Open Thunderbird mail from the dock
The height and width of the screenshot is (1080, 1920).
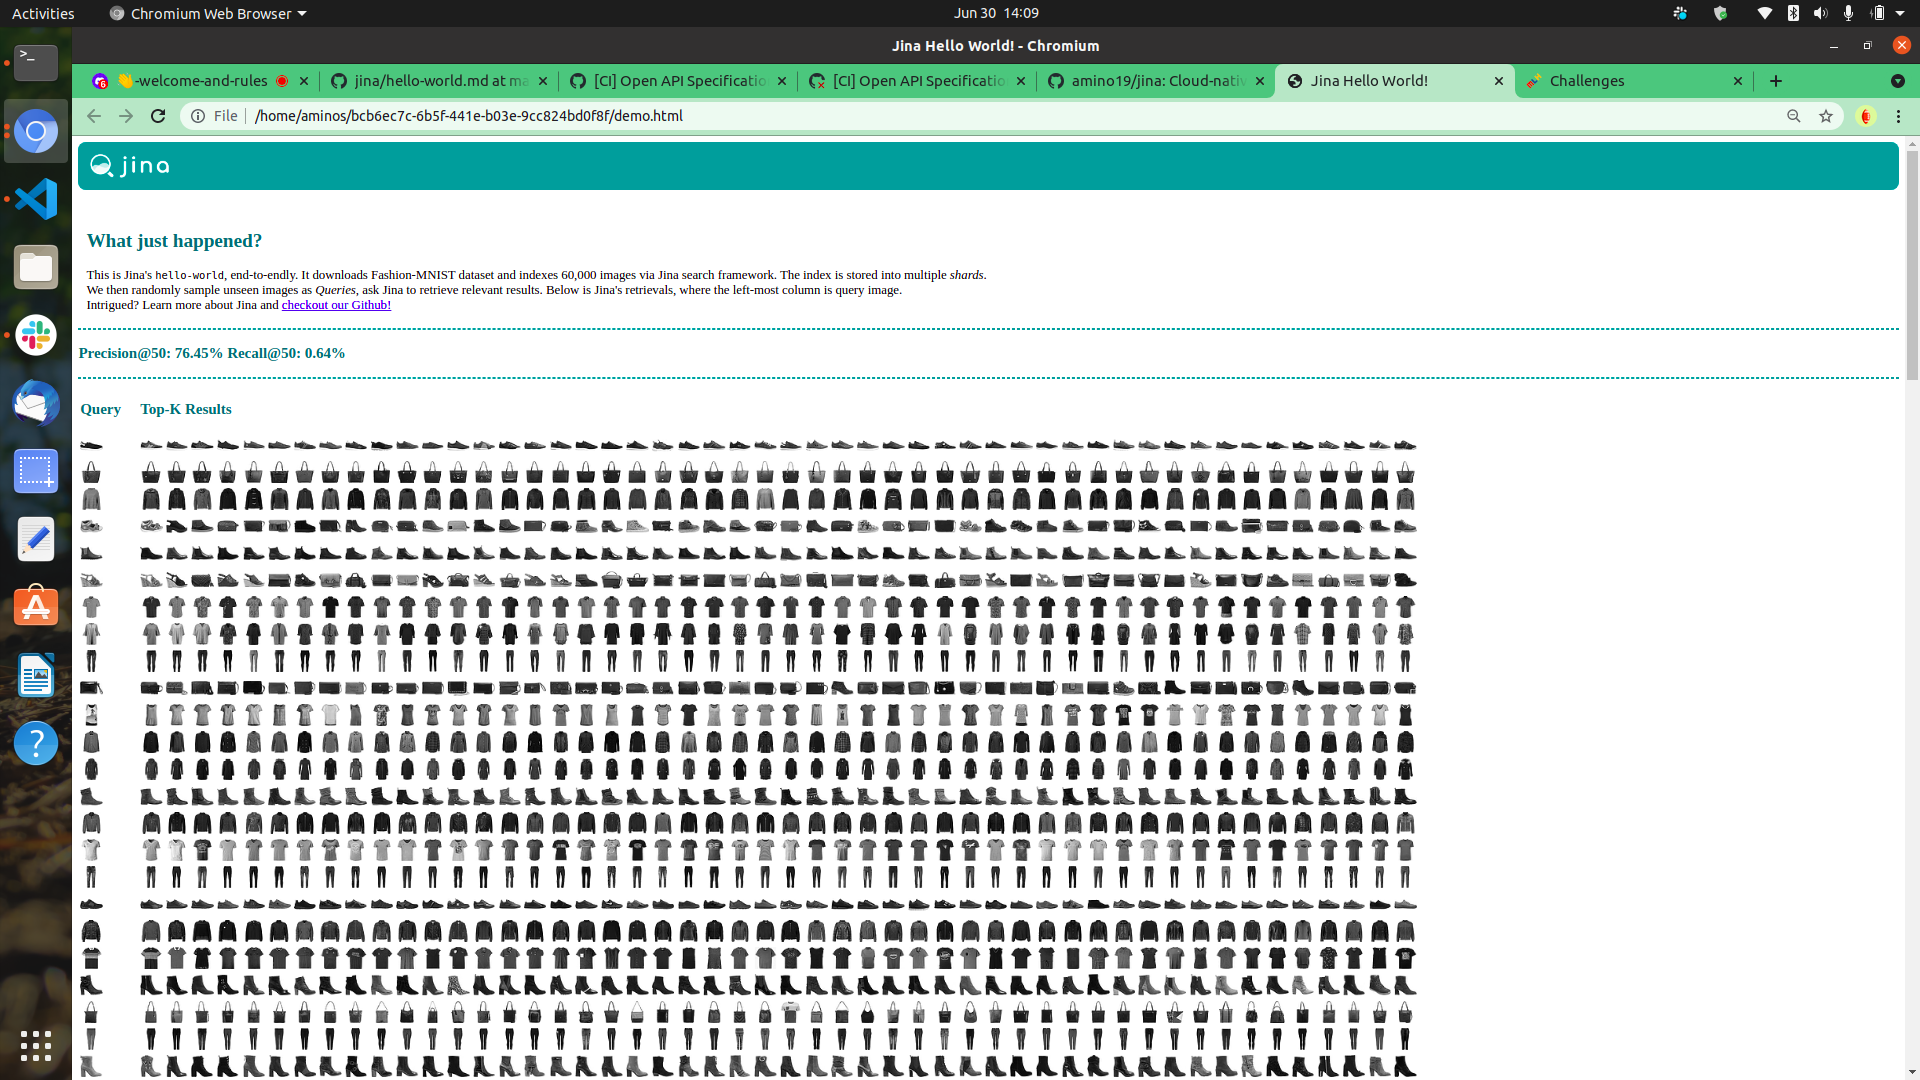coord(36,403)
